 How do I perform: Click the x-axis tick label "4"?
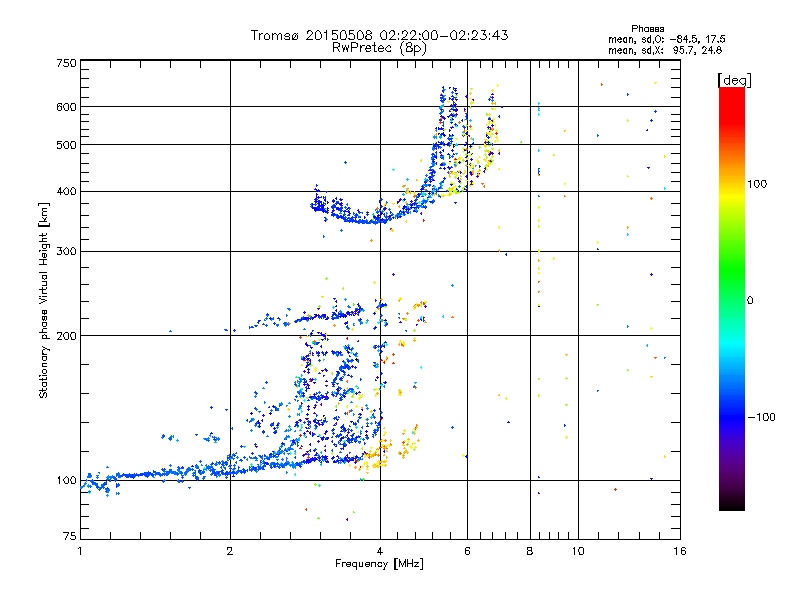(380, 551)
